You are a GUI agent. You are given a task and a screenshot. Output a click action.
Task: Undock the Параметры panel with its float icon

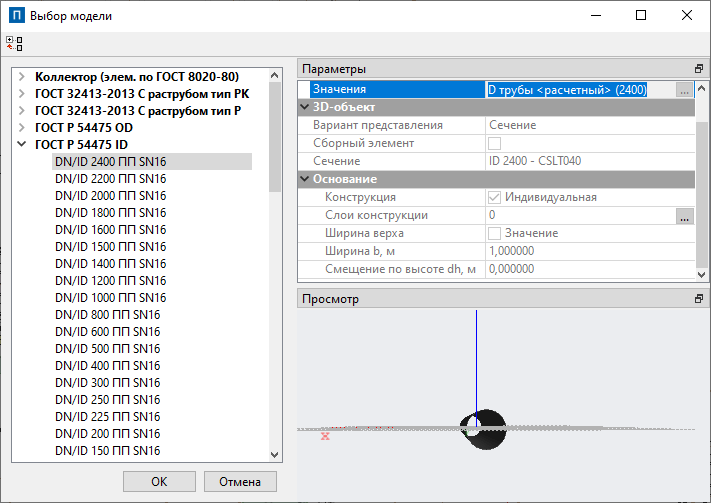pos(699,69)
